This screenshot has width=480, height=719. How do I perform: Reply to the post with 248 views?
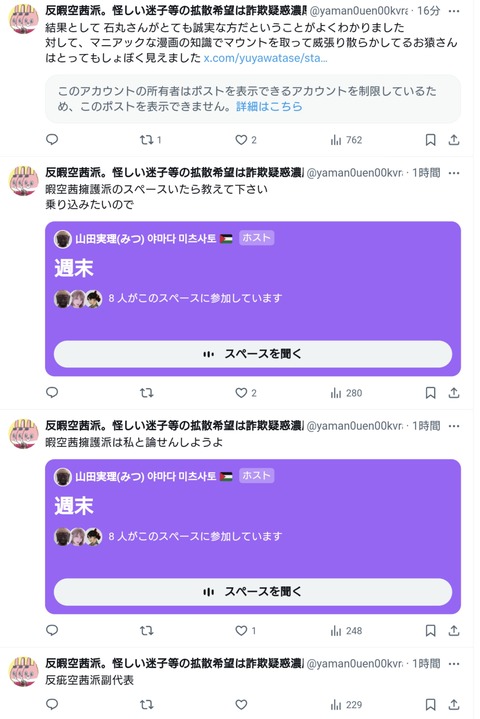pyautogui.click(x=52, y=631)
